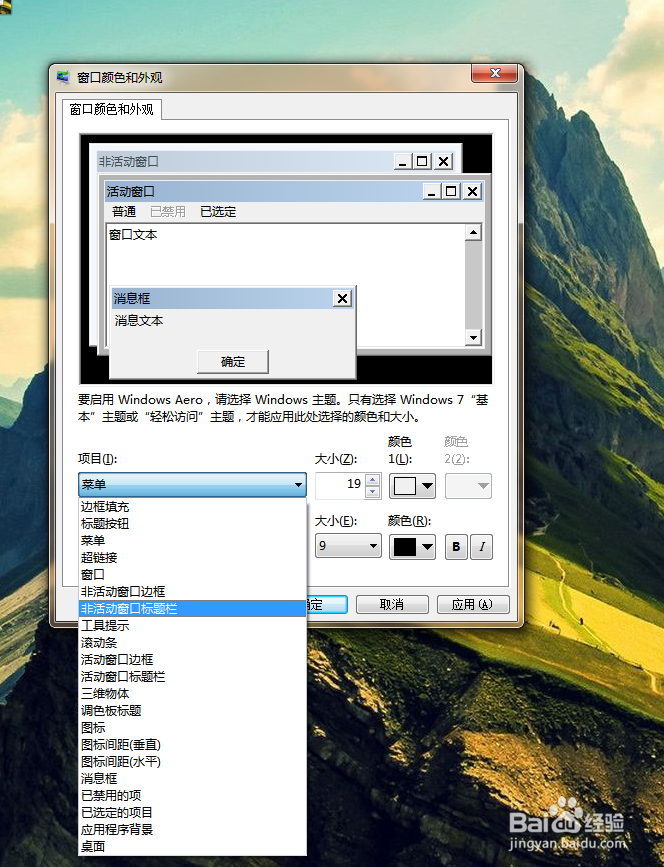Image resolution: width=664 pixels, height=867 pixels.
Task: Click inactive preview window close icon
Action: 443,161
